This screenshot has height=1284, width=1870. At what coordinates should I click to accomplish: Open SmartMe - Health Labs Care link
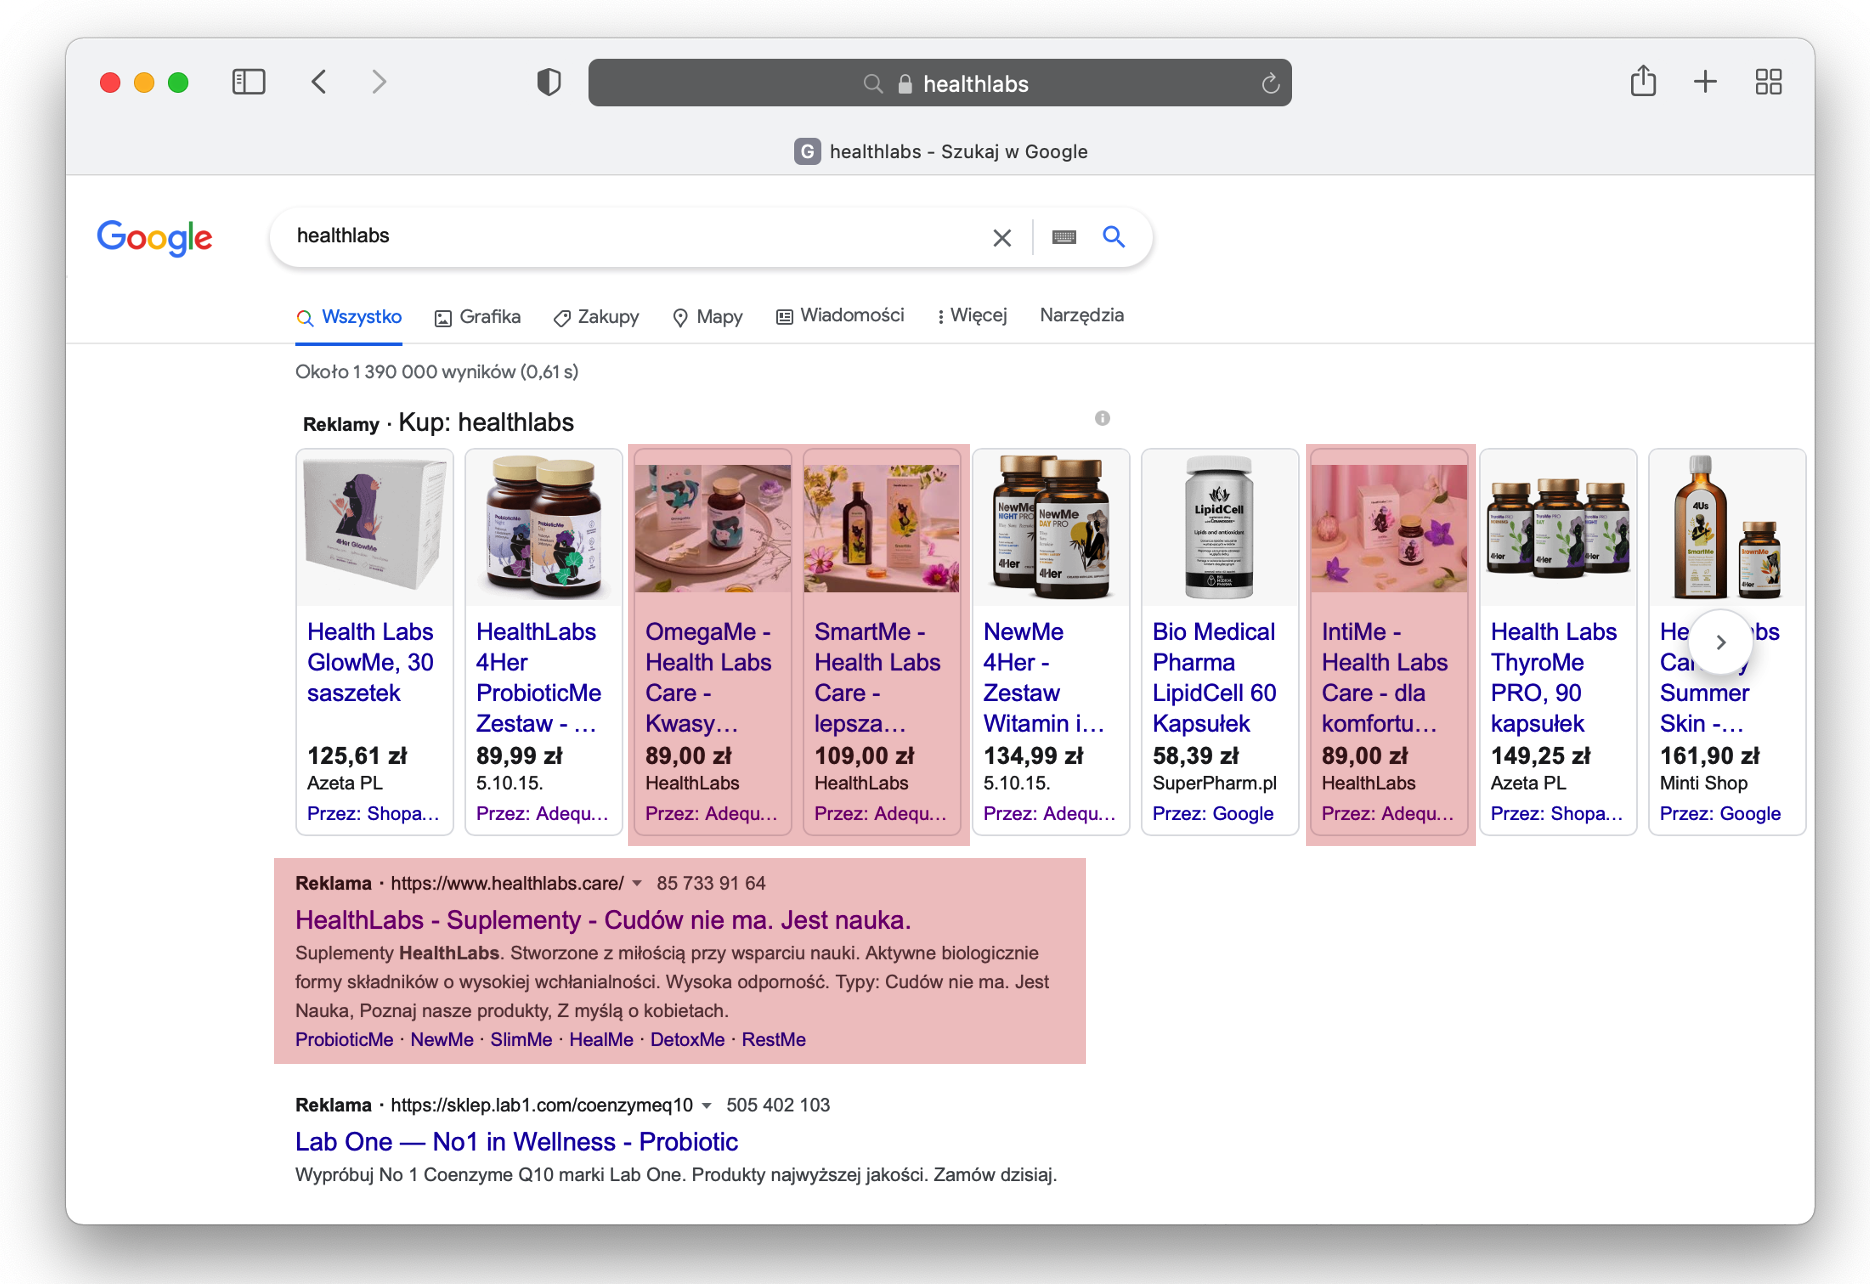pyautogui.click(x=878, y=677)
